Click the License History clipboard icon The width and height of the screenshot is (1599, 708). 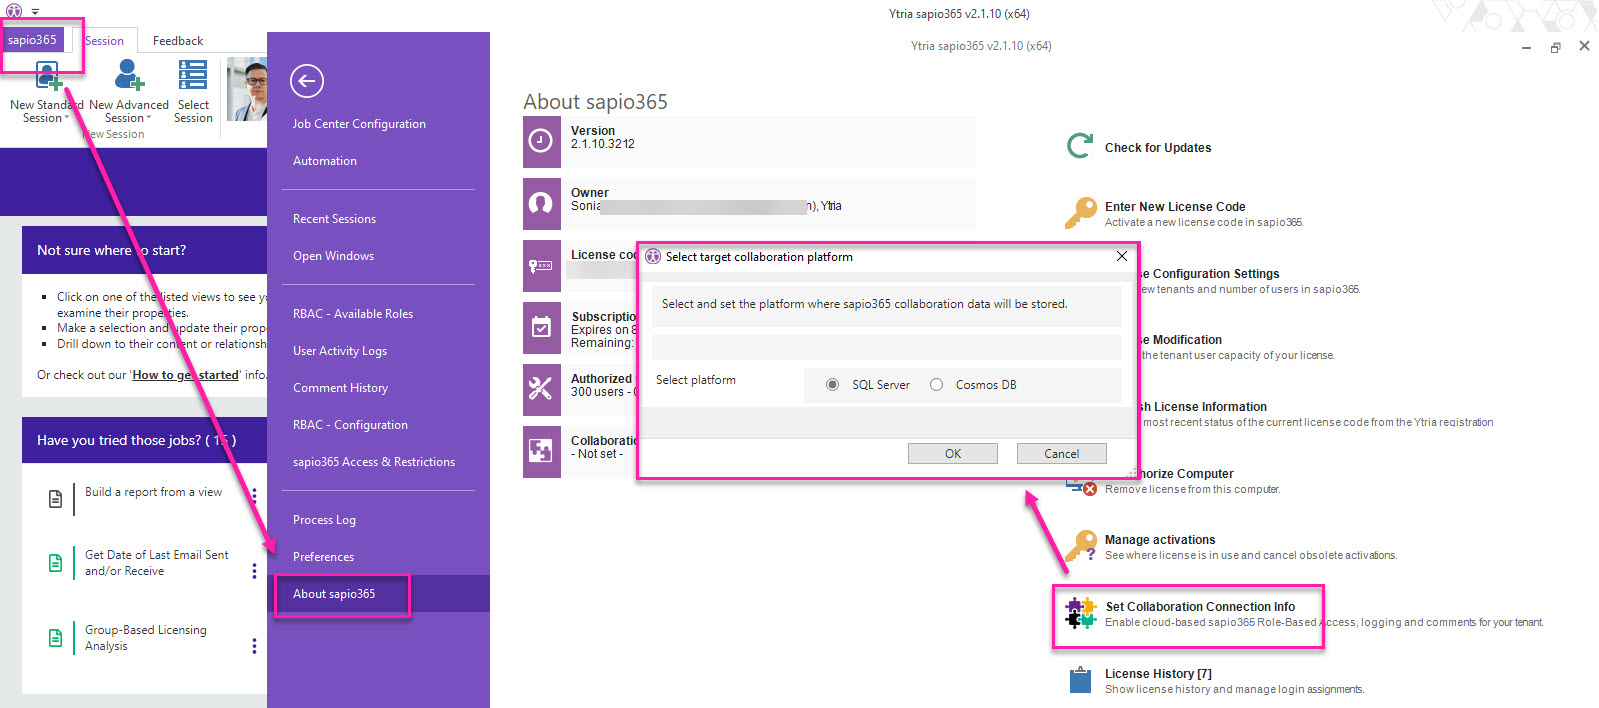point(1080,680)
